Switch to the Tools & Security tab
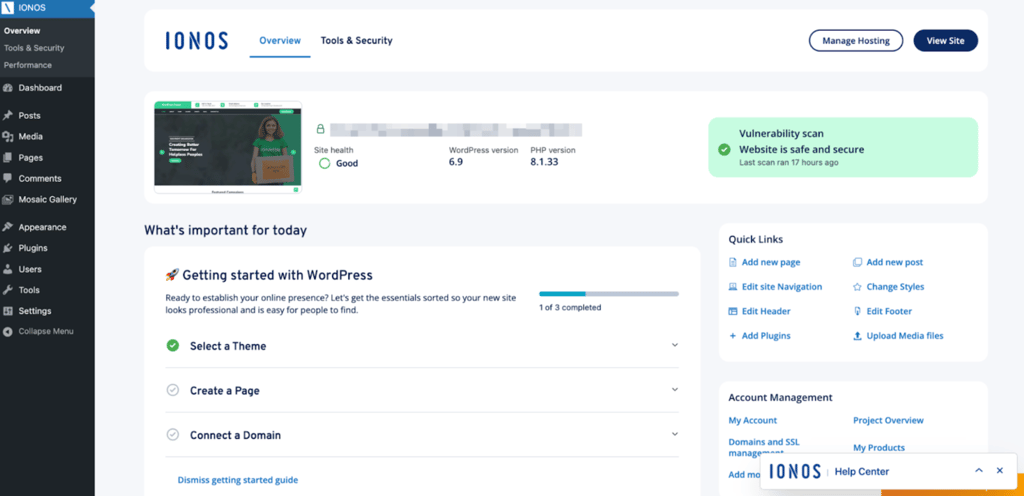This screenshot has width=1024, height=496. tap(357, 40)
